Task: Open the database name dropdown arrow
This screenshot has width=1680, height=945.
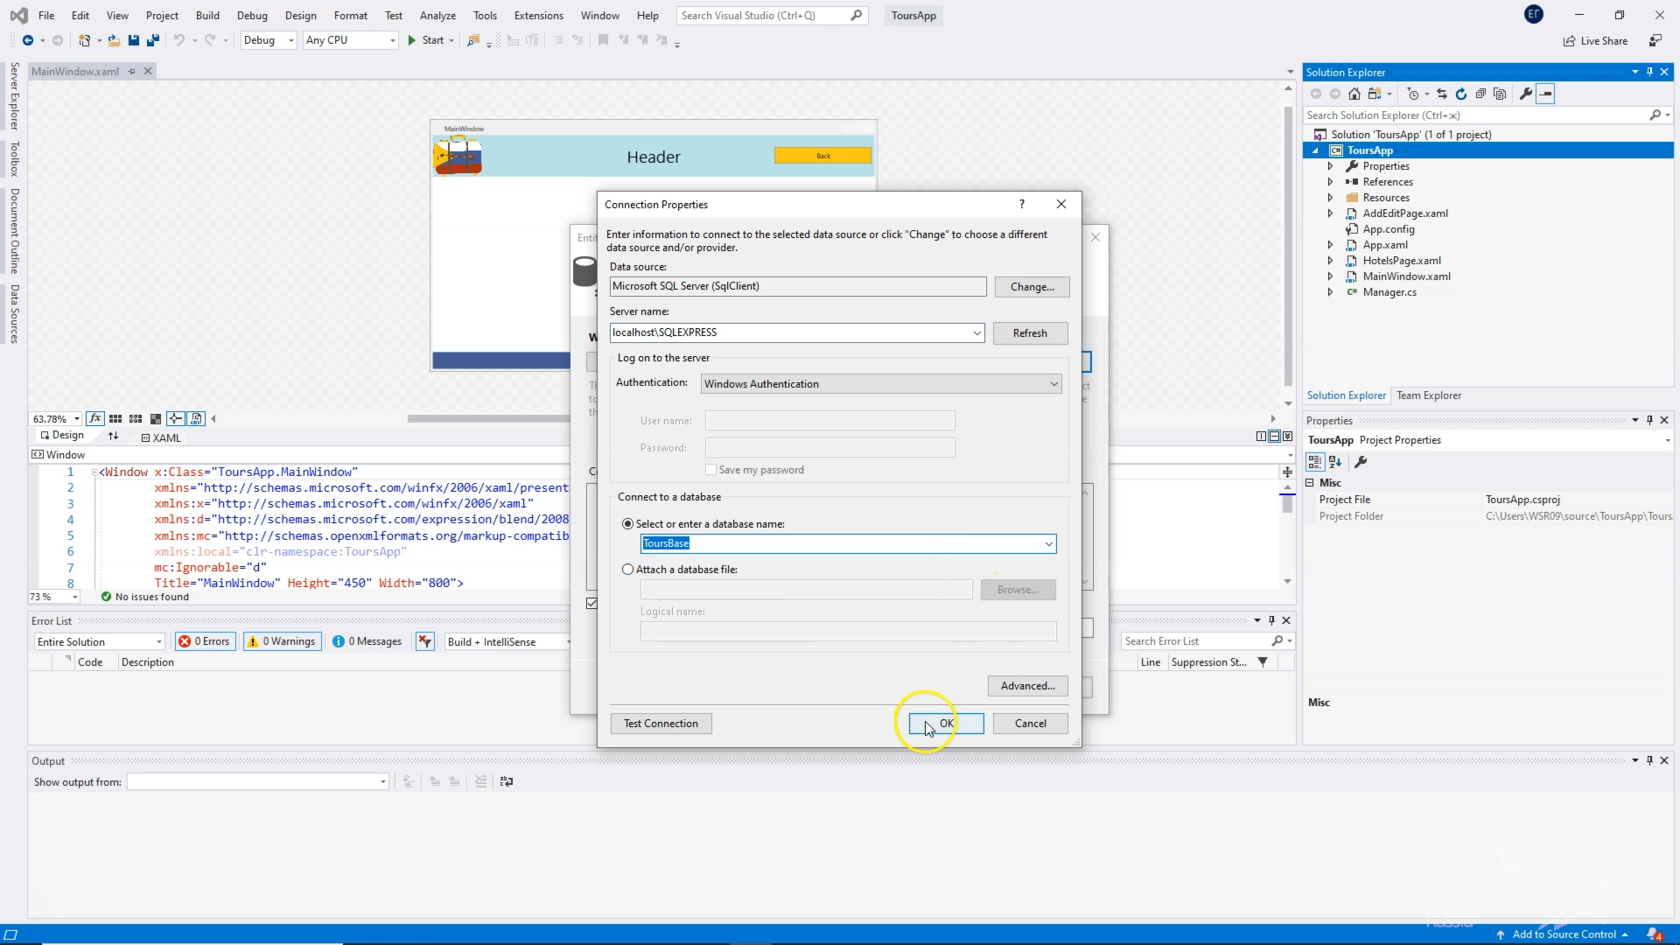Action: [x=1048, y=544]
